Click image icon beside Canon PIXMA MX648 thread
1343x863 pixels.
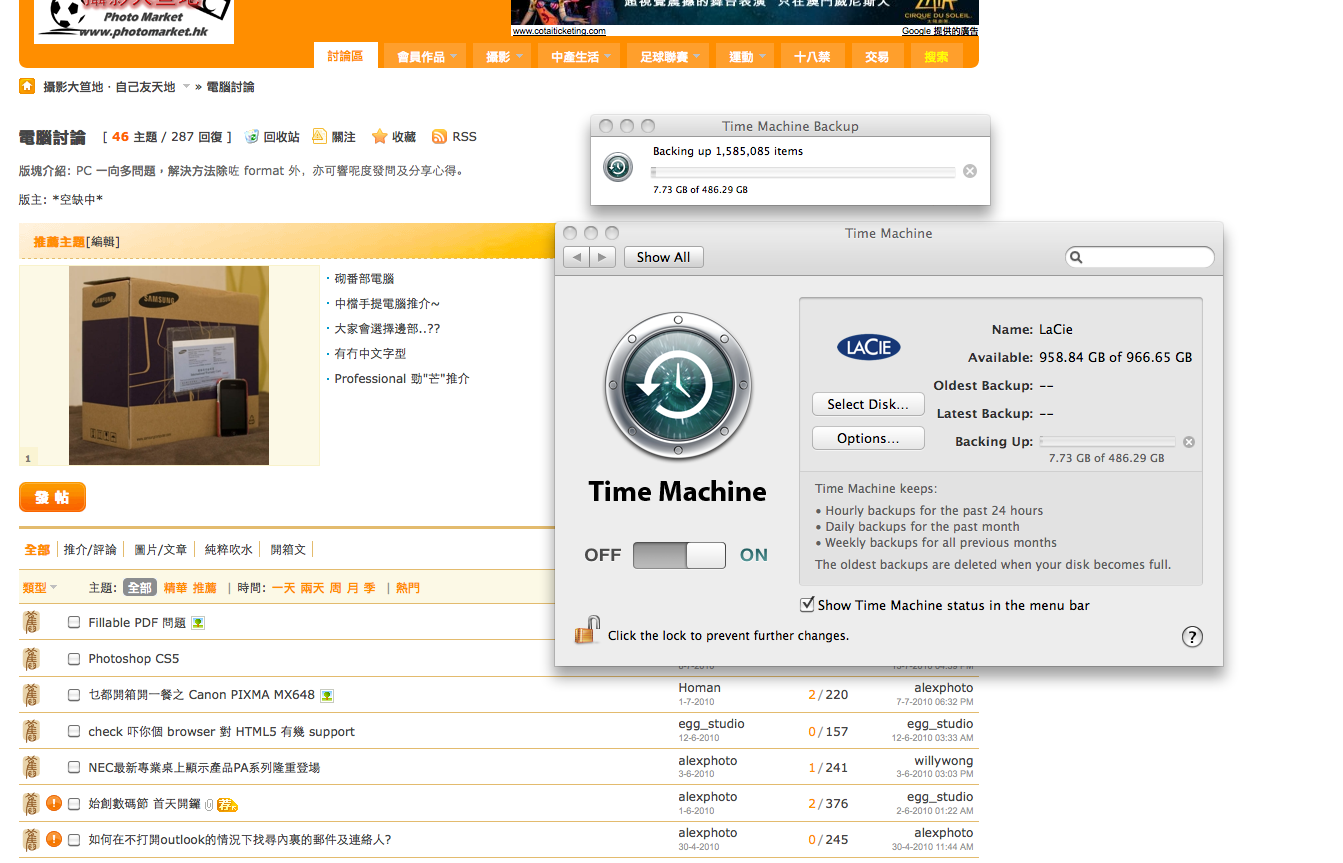(x=327, y=695)
